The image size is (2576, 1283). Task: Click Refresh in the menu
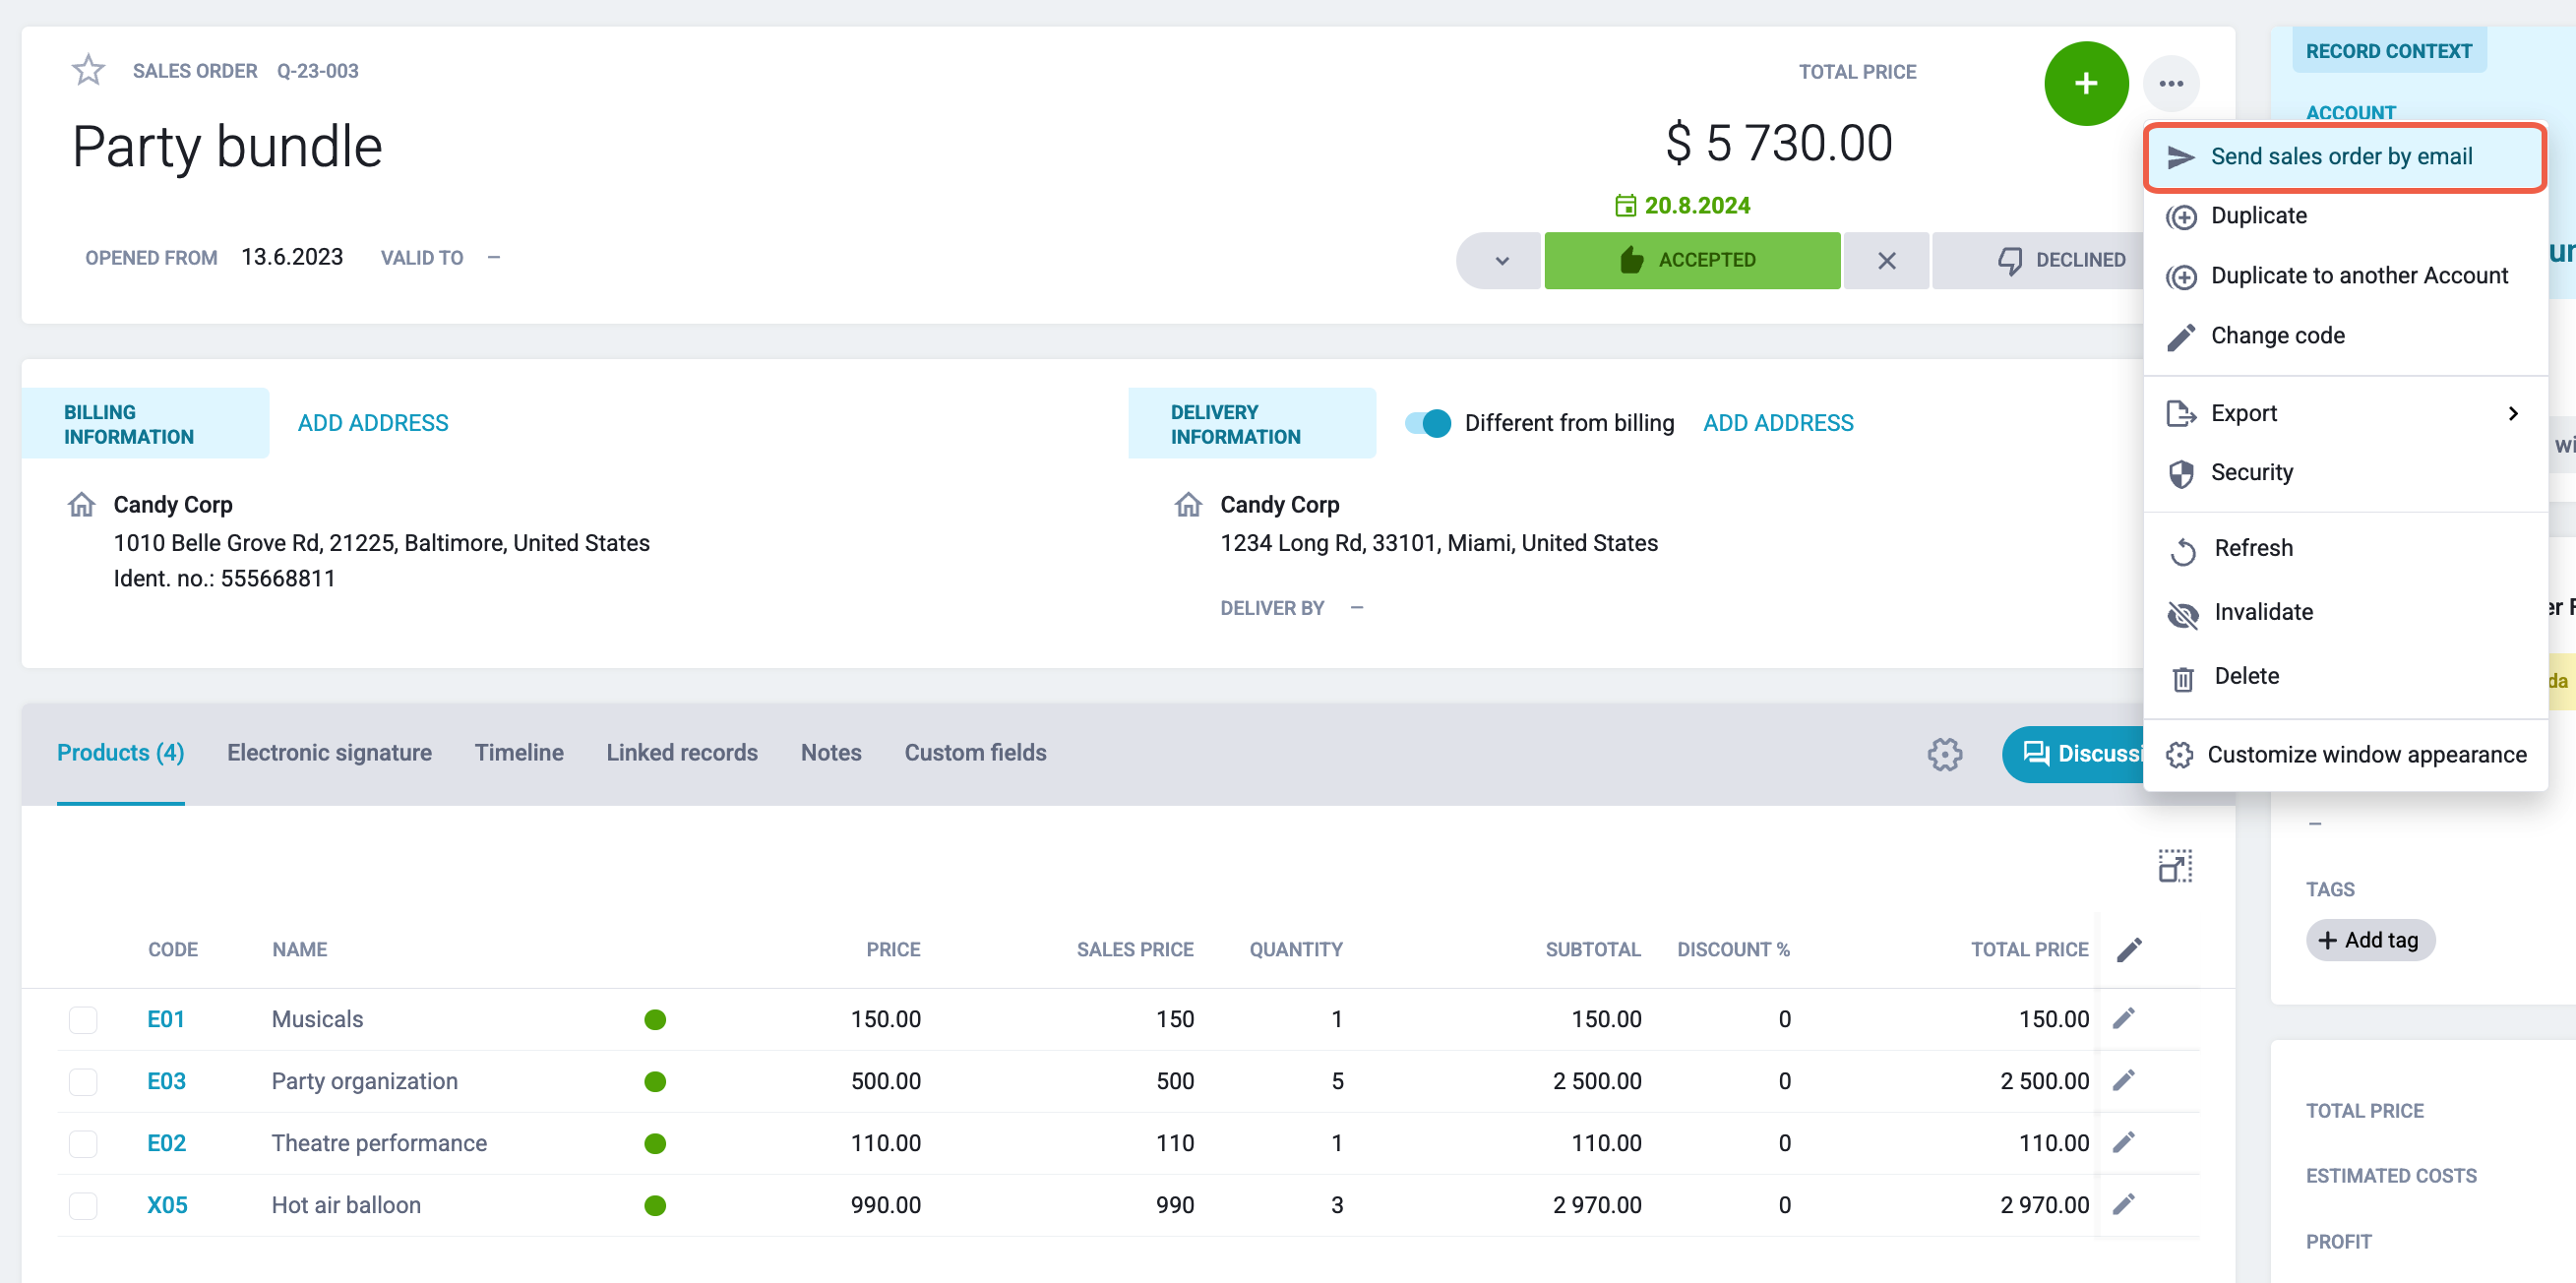click(x=2345, y=548)
